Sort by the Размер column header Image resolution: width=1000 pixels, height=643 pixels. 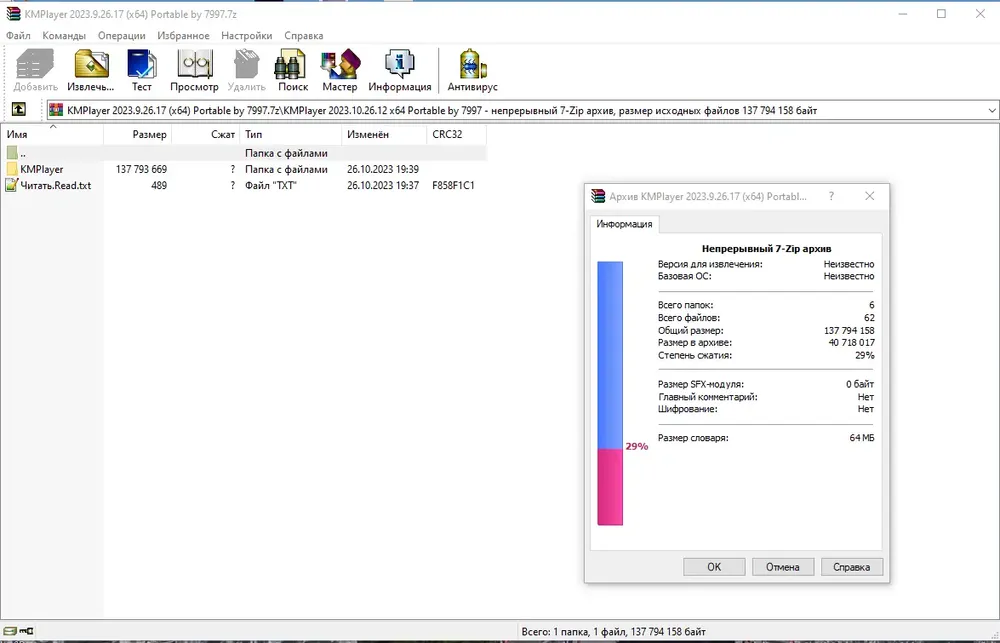tap(138, 135)
